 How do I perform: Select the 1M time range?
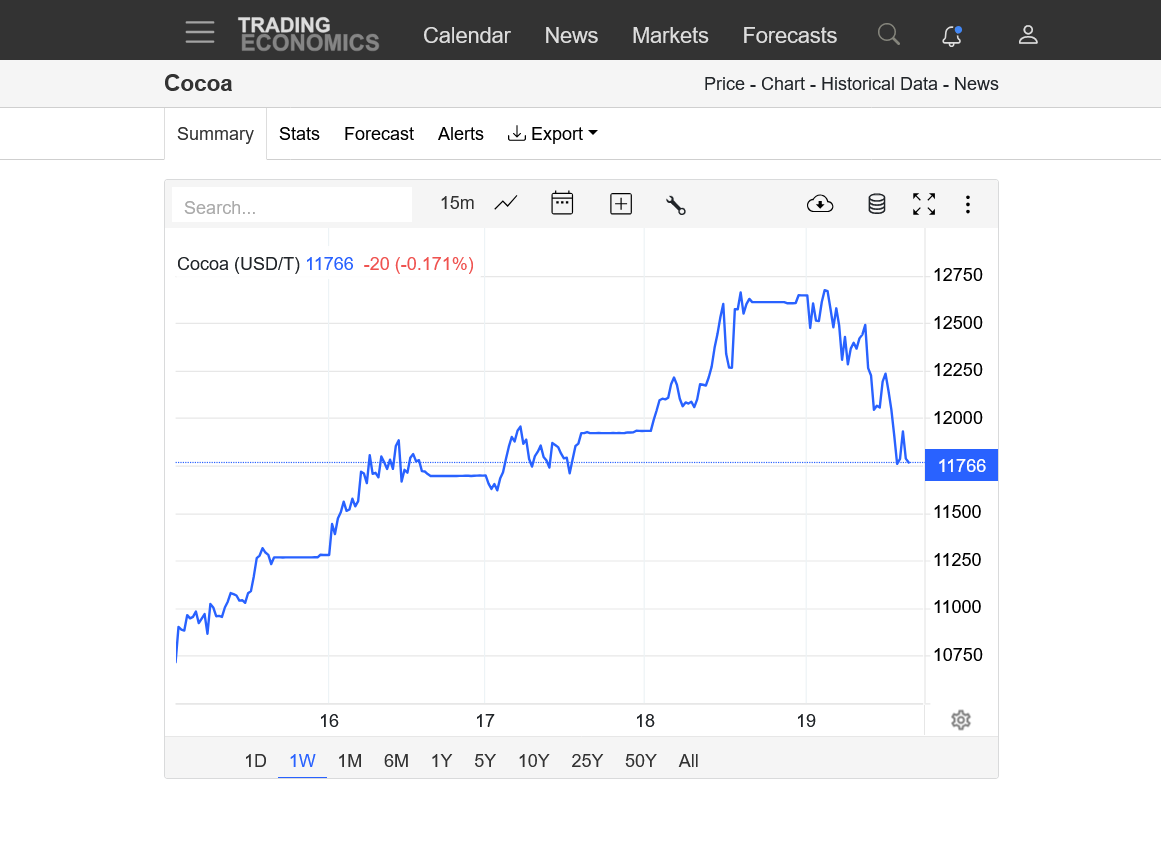coord(349,761)
